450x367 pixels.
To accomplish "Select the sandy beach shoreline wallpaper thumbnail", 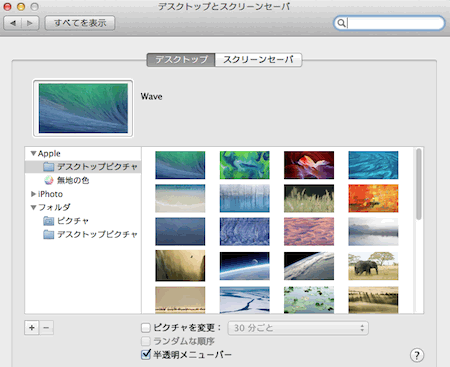I will (180, 198).
